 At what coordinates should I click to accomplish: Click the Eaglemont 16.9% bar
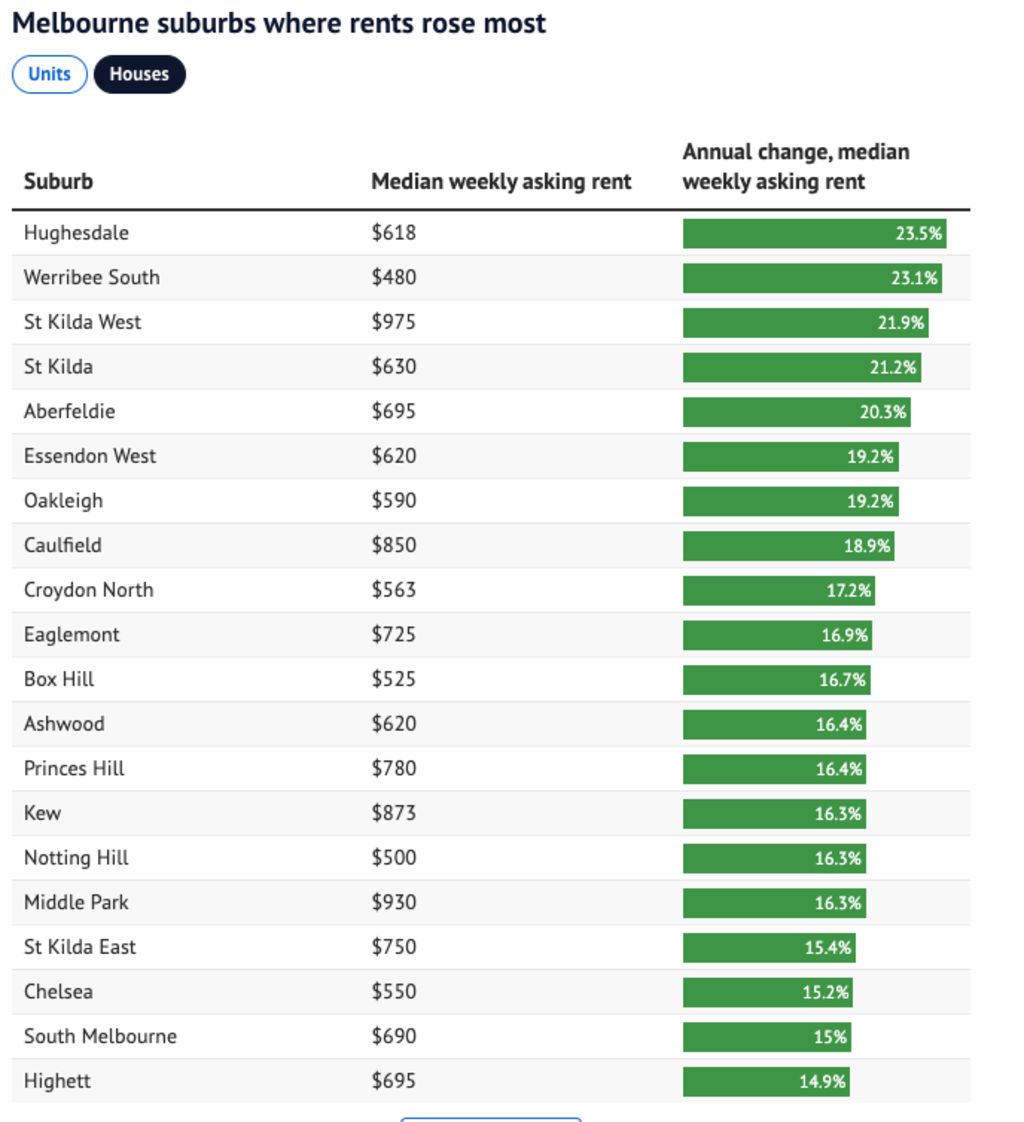click(x=777, y=635)
